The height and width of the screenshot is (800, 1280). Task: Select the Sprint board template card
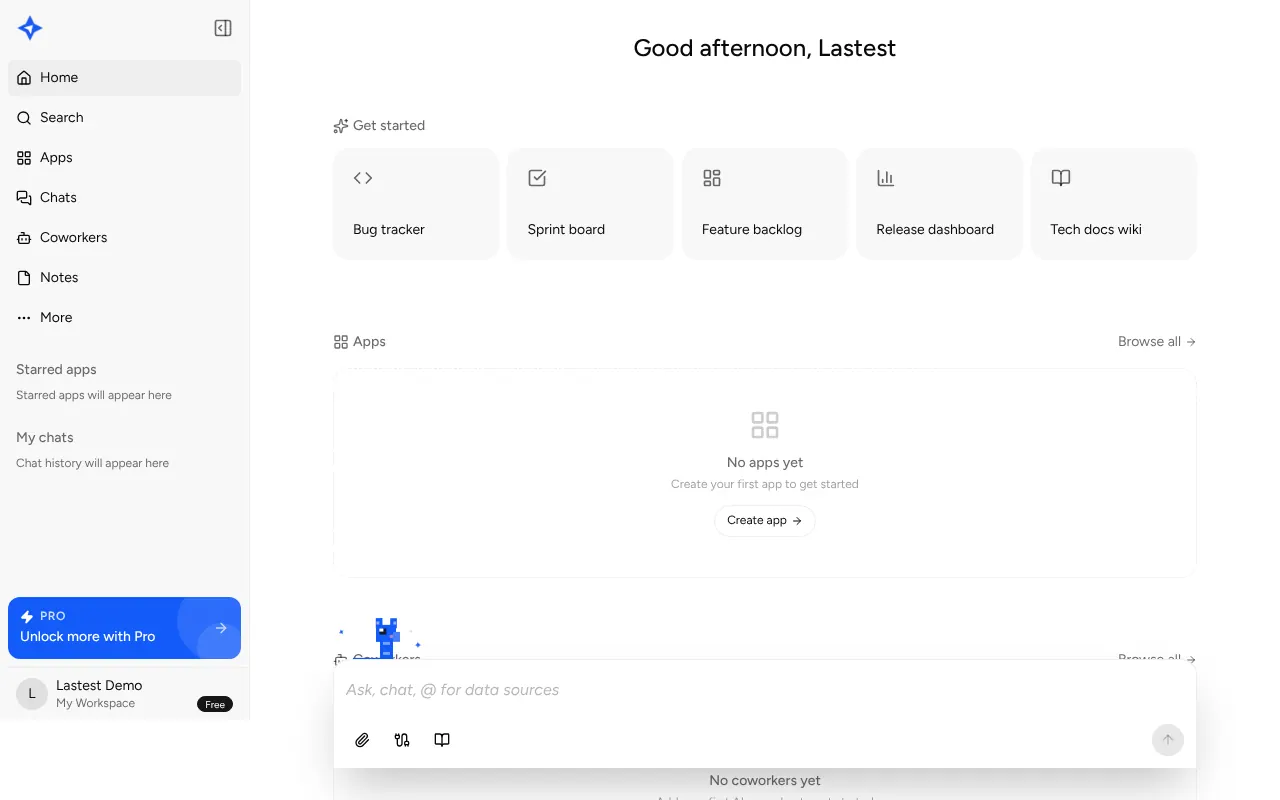coord(590,204)
